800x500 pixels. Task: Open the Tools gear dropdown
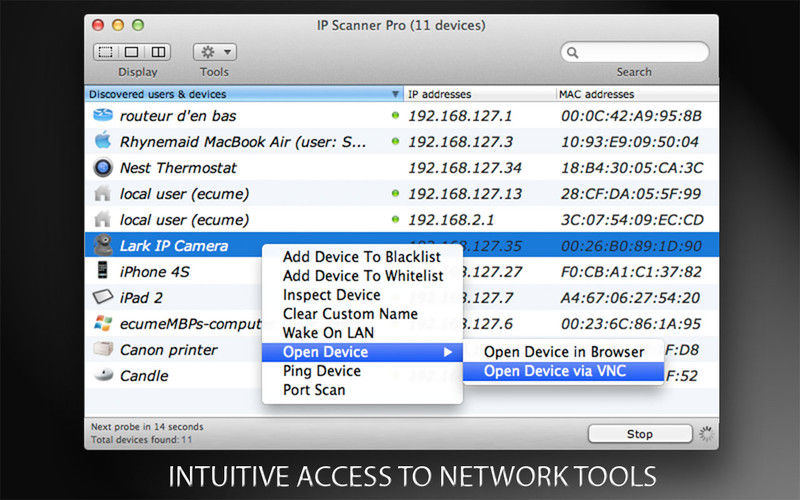[214, 52]
